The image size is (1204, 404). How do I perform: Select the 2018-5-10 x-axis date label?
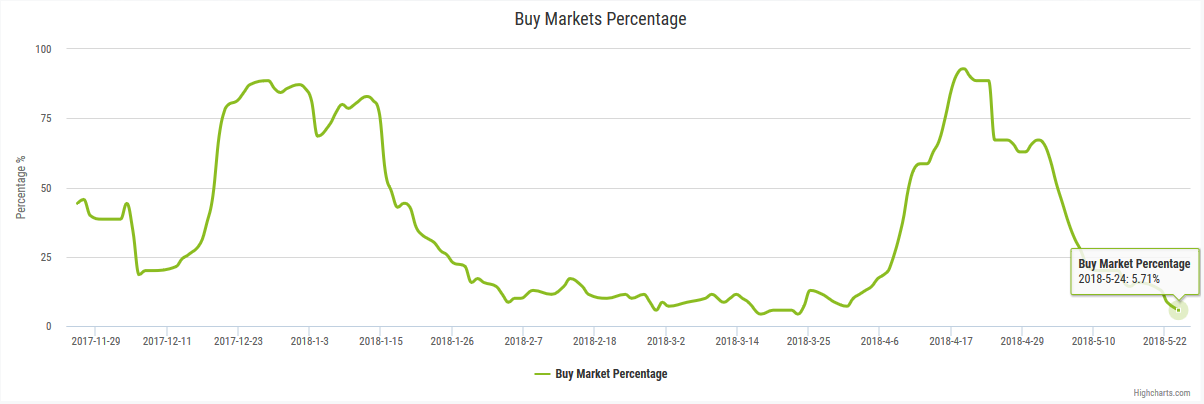(1093, 341)
